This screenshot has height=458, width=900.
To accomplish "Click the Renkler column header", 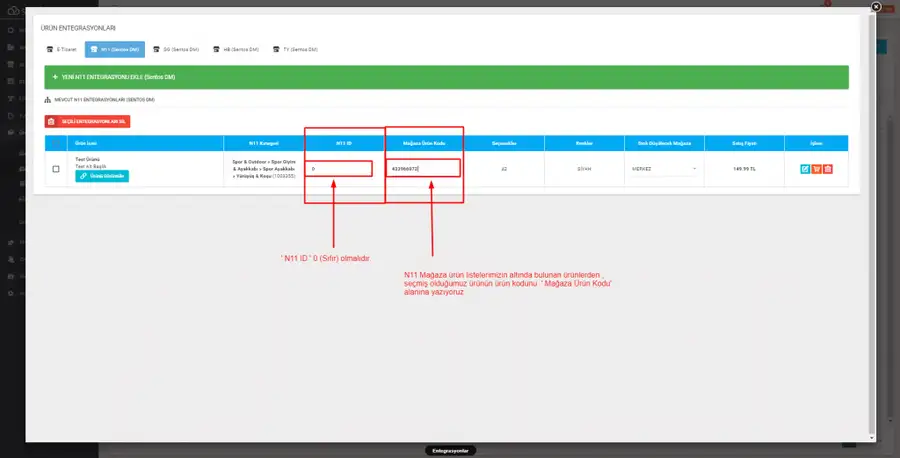I will click(584, 143).
